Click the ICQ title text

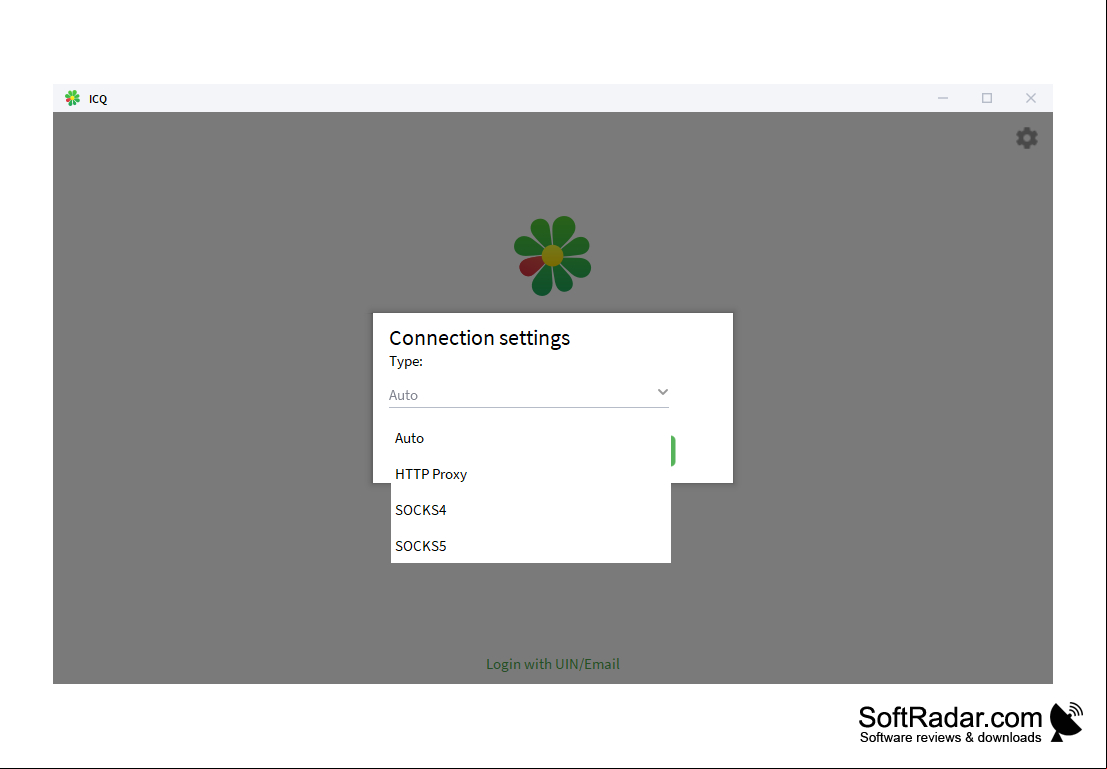(x=98, y=99)
